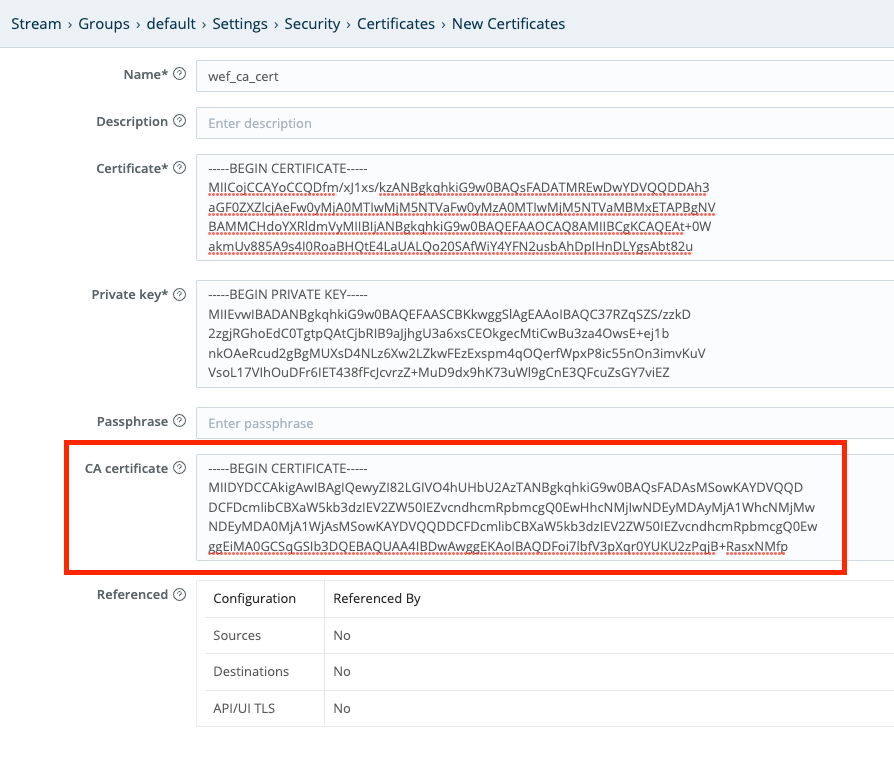Click inside the Passphrase field
Viewport: 894px width, 783px height.
click(x=450, y=421)
